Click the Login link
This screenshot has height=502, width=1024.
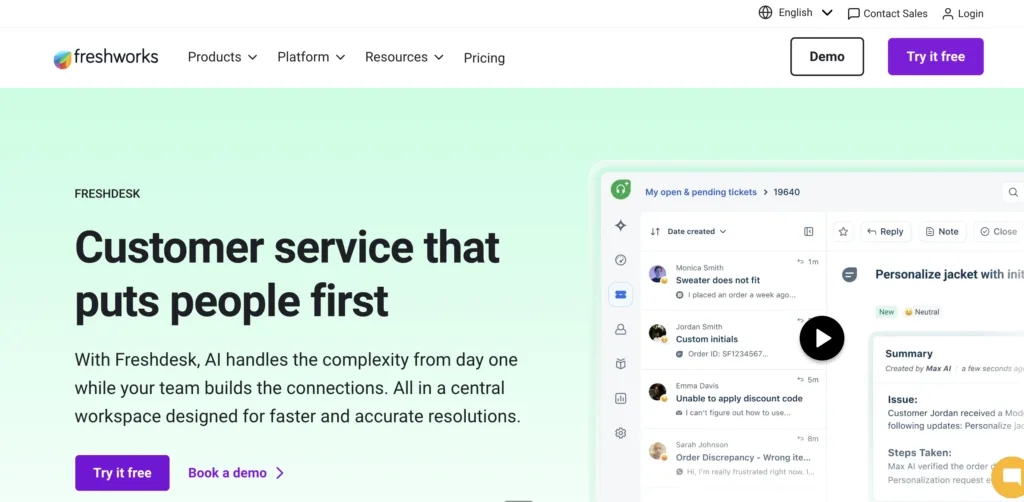[x=963, y=14]
